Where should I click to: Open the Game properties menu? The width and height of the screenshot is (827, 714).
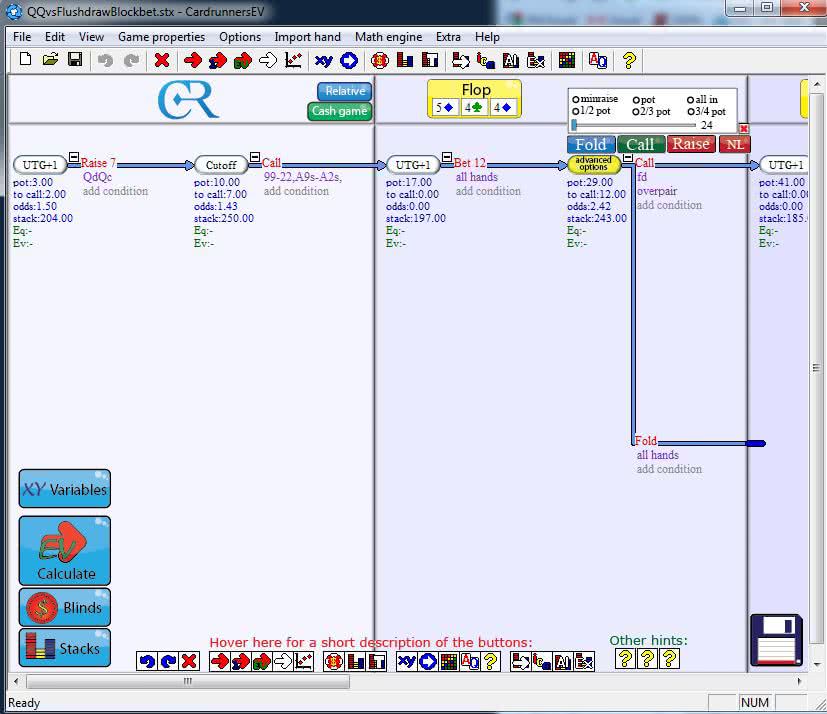point(161,37)
